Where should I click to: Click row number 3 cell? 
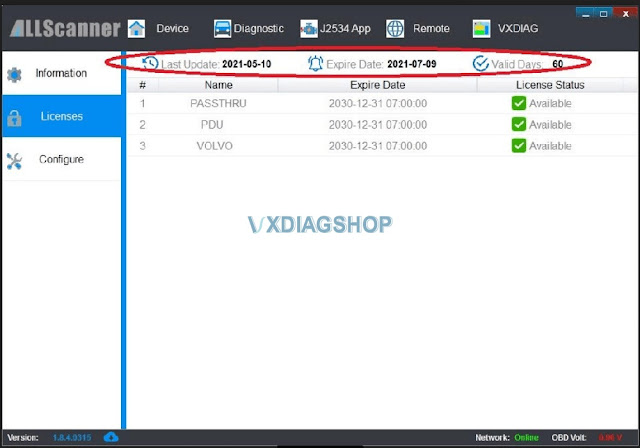pos(142,146)
